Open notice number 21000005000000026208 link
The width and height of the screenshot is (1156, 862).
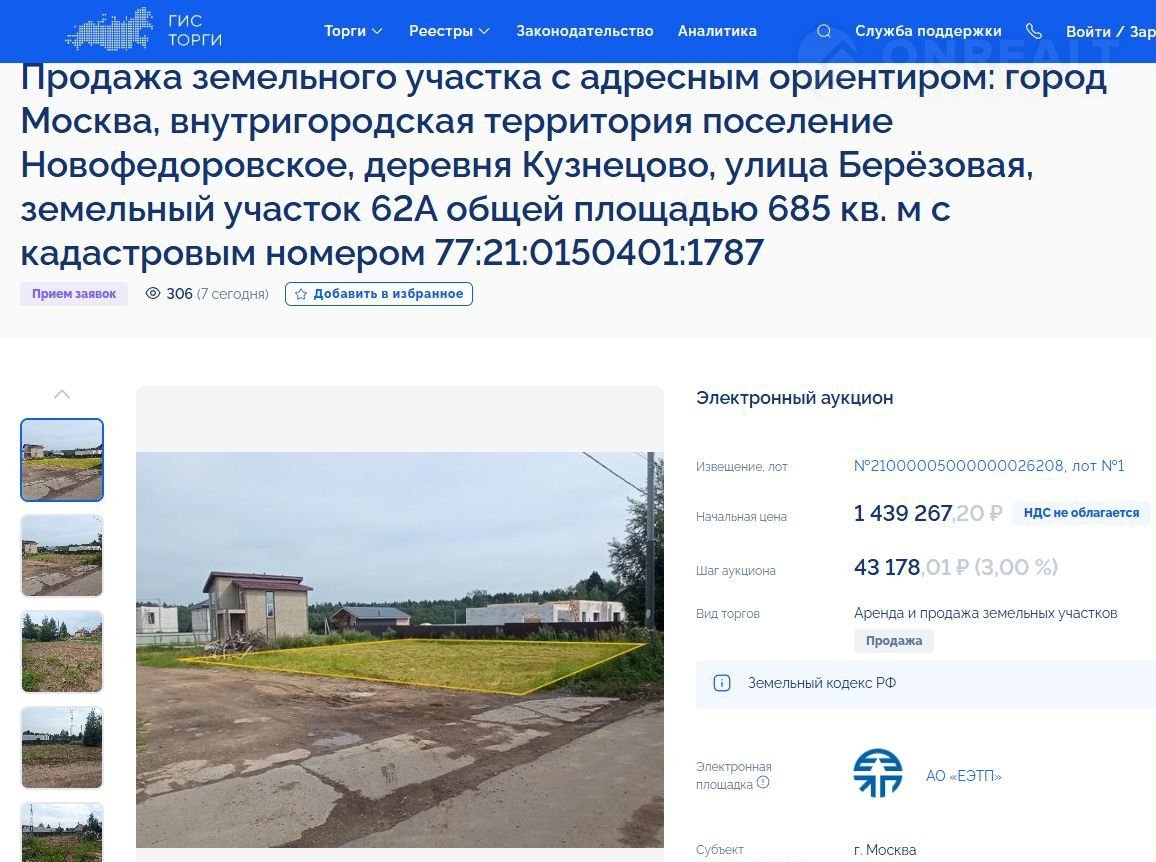958,466
